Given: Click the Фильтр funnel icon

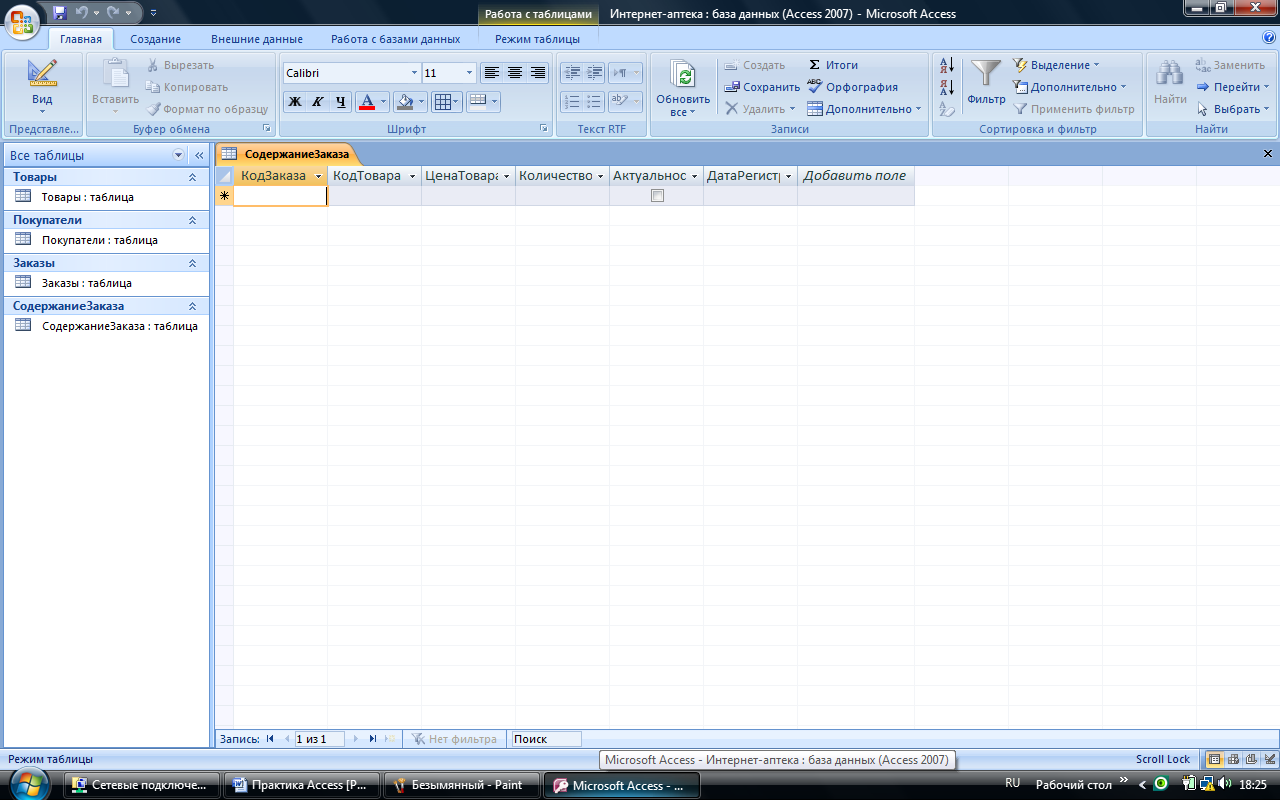Looking at the screenshot, I should point(986,74).
